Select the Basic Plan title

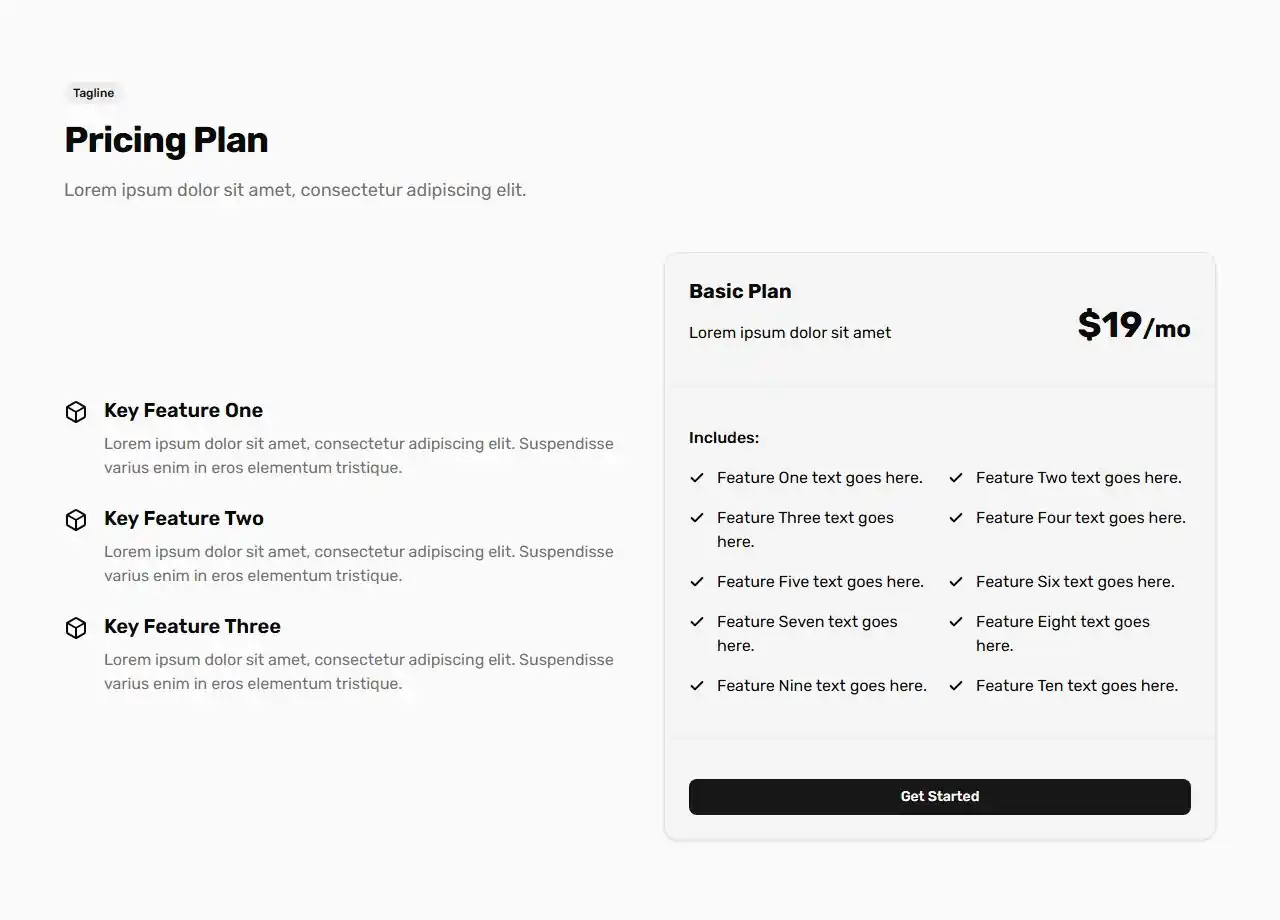pyautogui.click(x=740, y=292)
